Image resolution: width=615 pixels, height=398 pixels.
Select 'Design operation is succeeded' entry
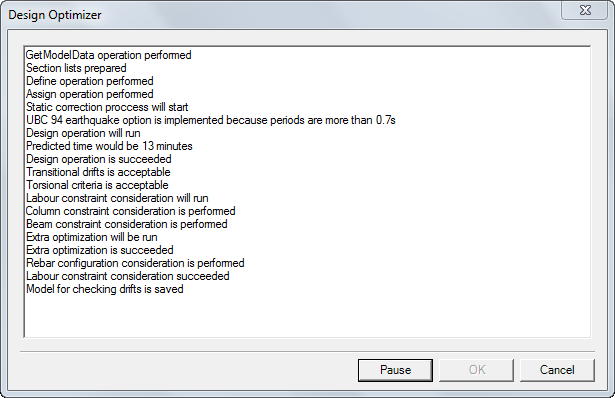(99, 158)
